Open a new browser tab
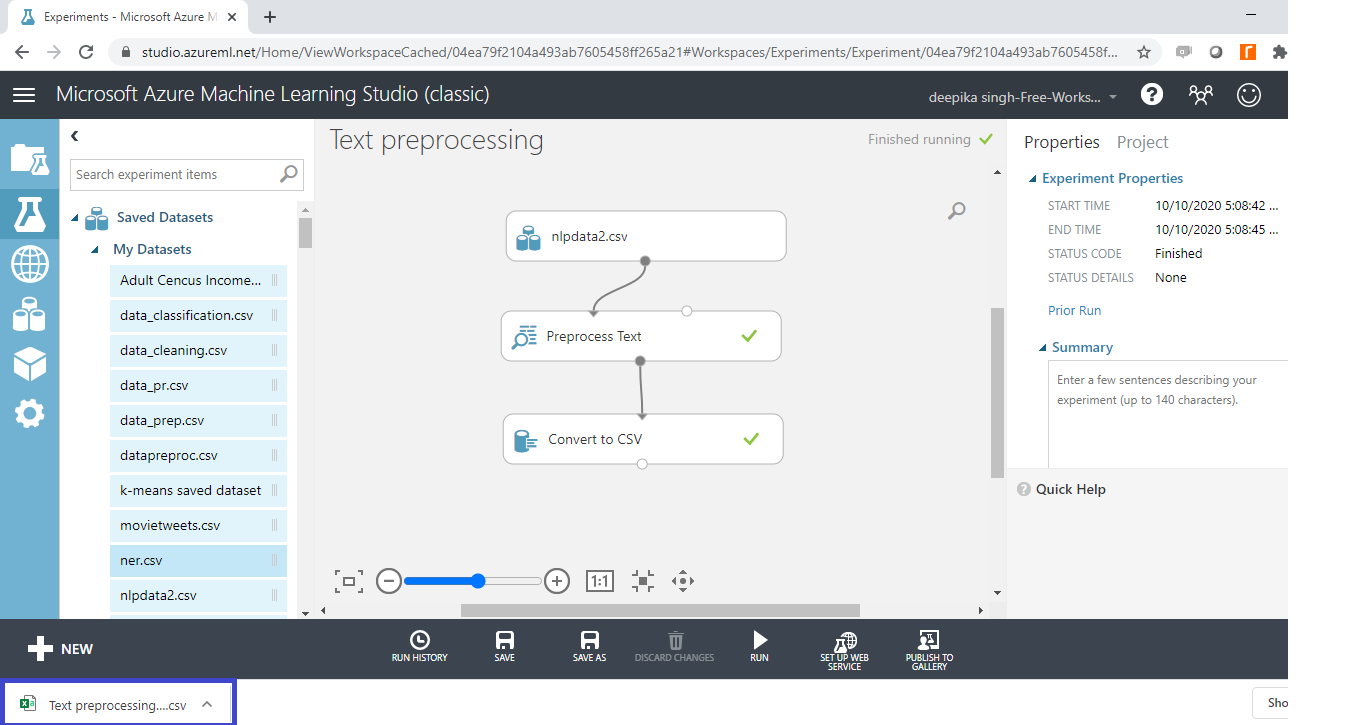This screenshot has height=725, width=1360. click(x=270, y=17)
